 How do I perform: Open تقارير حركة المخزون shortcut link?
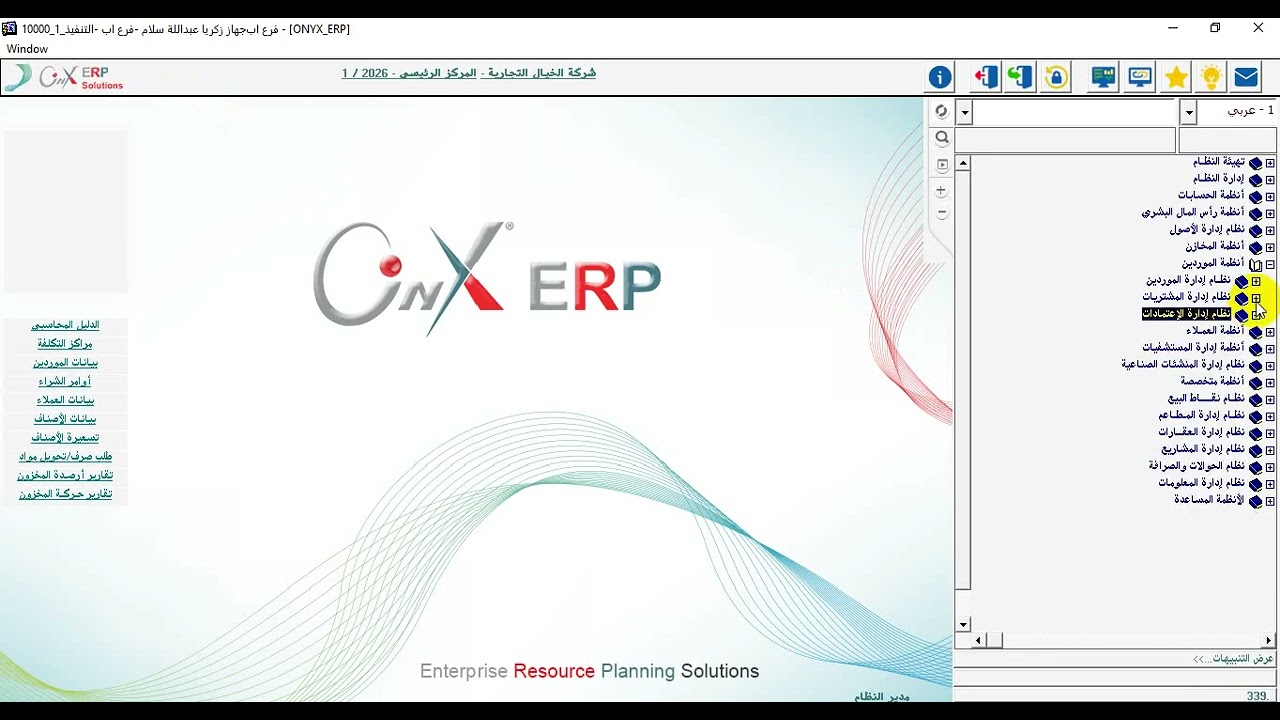click(65, 494)
